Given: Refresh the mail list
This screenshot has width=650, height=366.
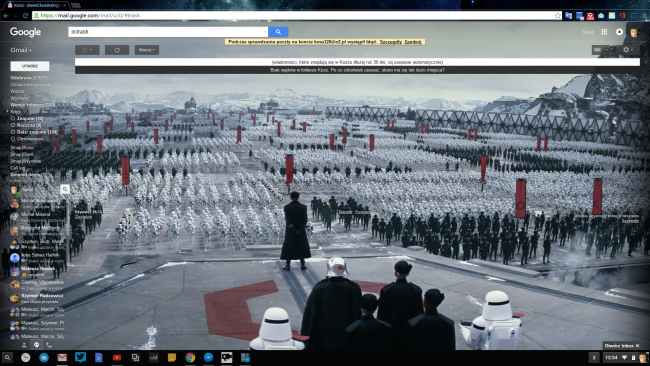Looking at the screenshot, I should 117,50.
